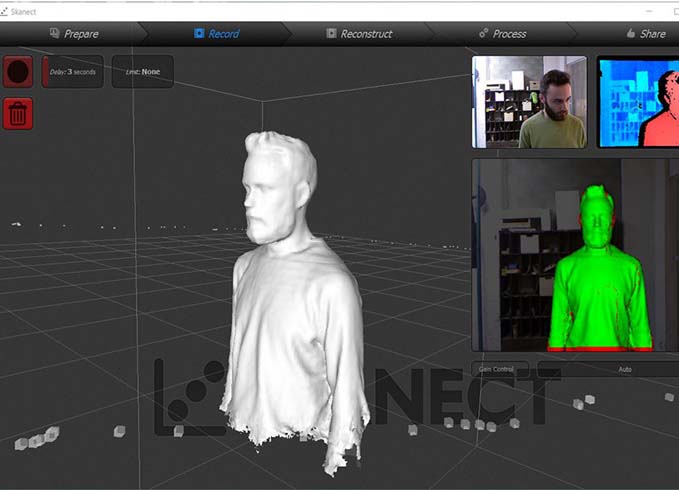
Task: Click the Process gears icon
Action: coord(483,33)
